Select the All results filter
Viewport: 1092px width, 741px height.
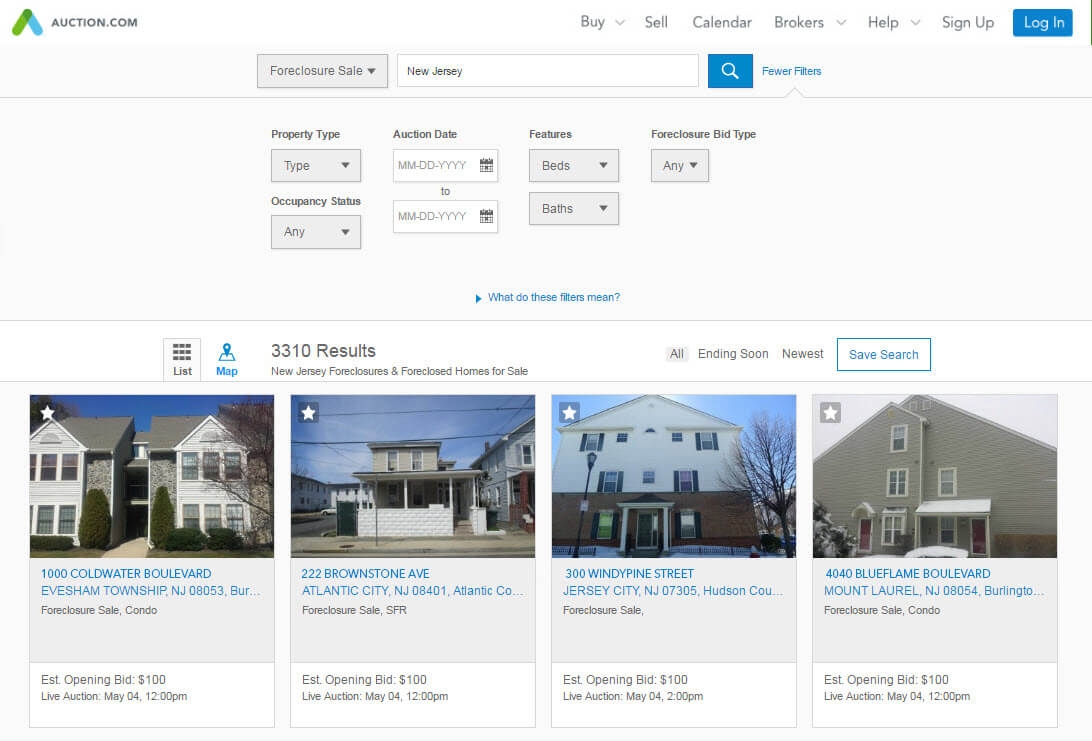(x=676, y=353)
